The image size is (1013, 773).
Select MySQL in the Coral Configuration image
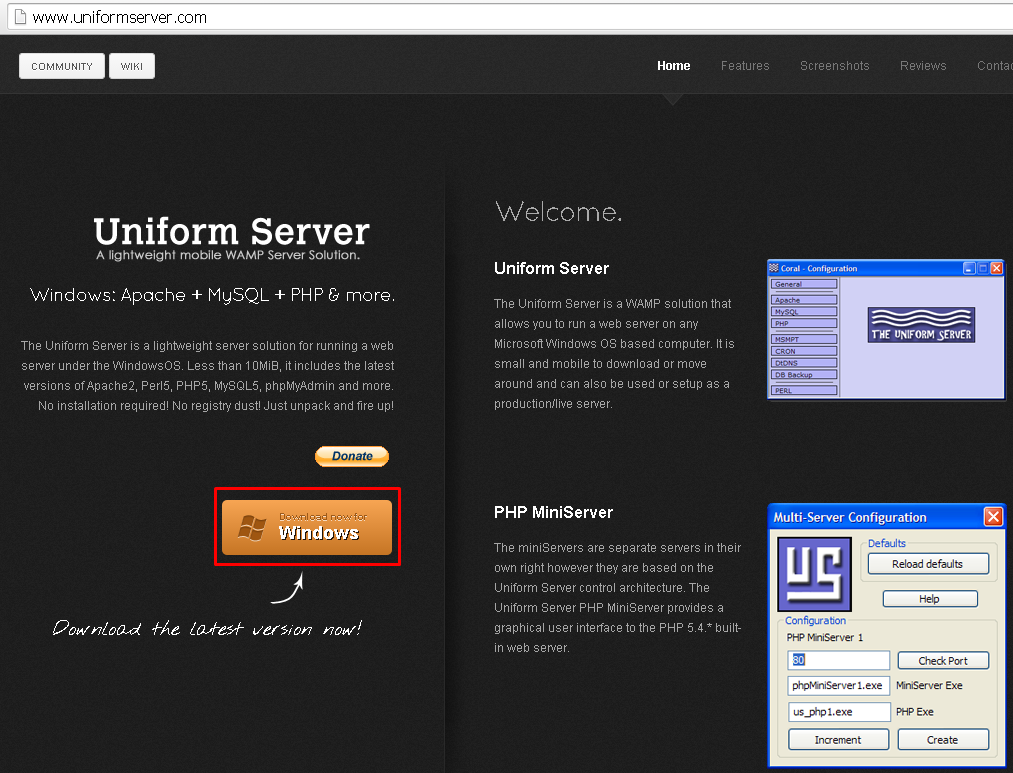click(804, 312)
